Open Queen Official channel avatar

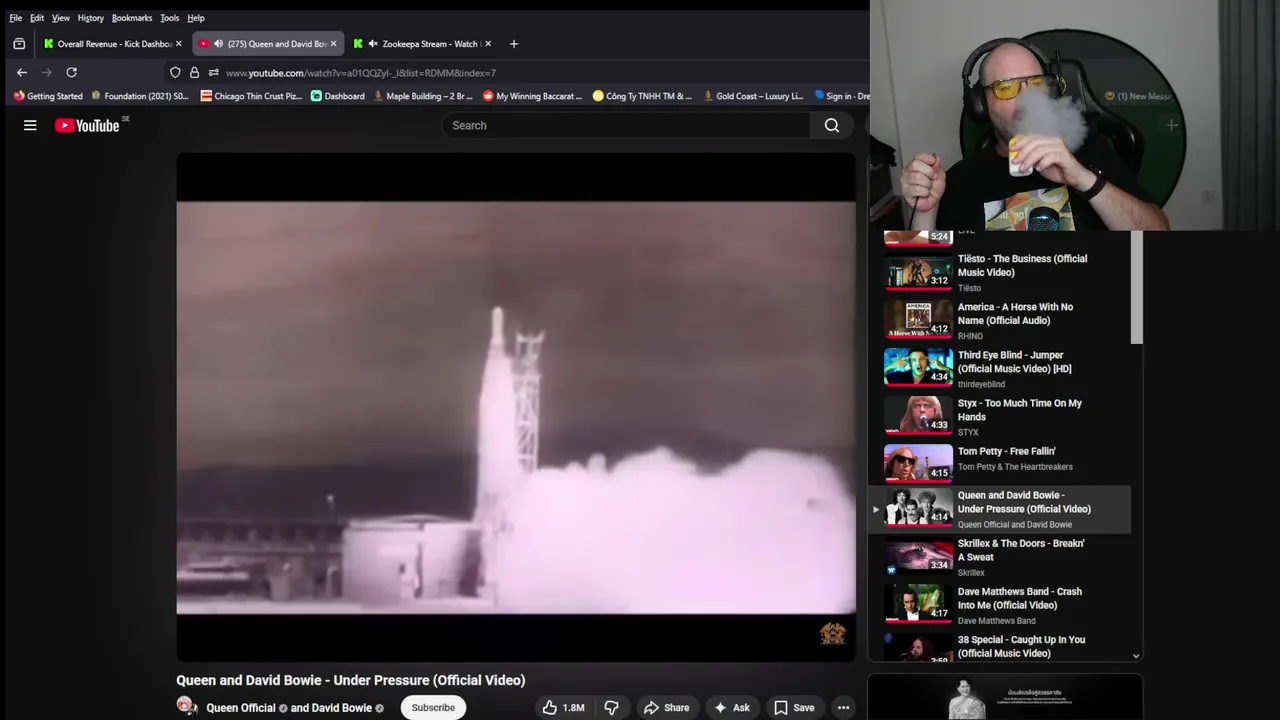click(187, 706)
